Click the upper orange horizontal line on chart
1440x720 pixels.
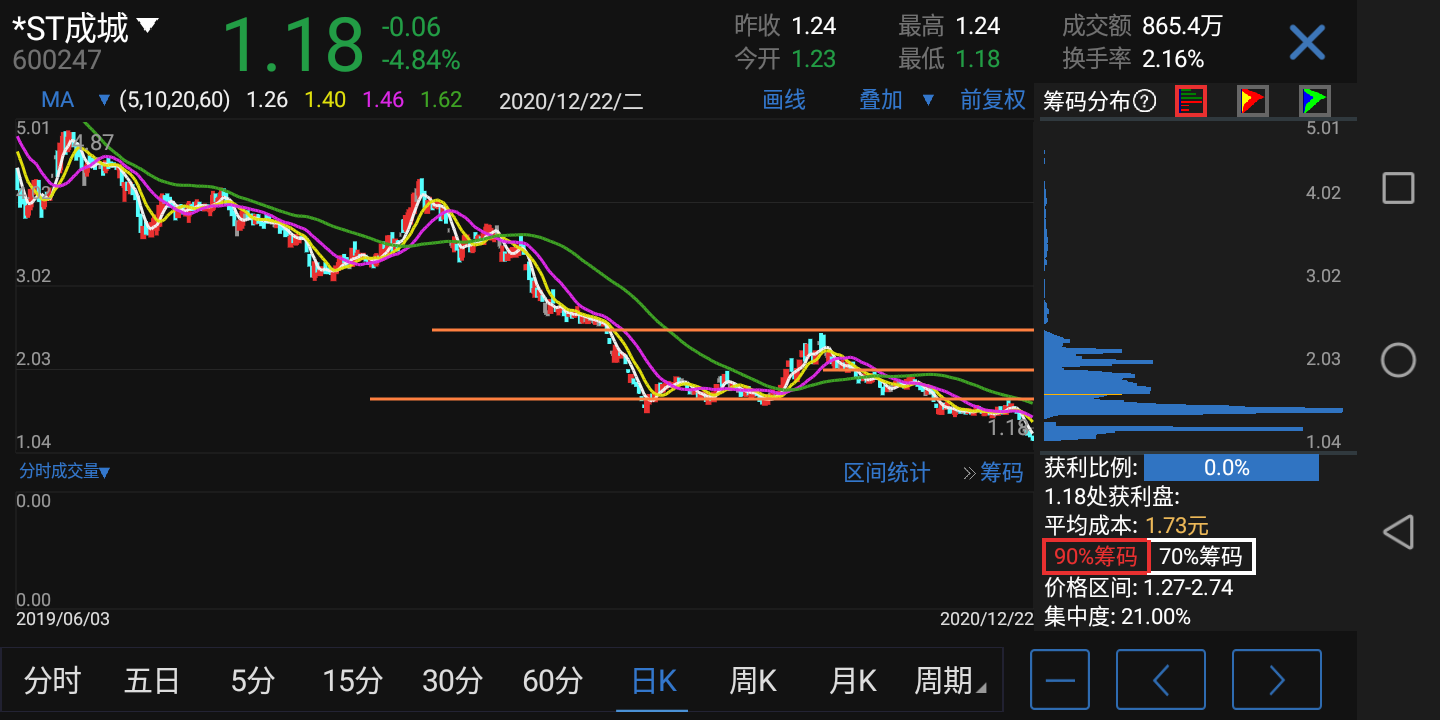(x=732, y=329)
